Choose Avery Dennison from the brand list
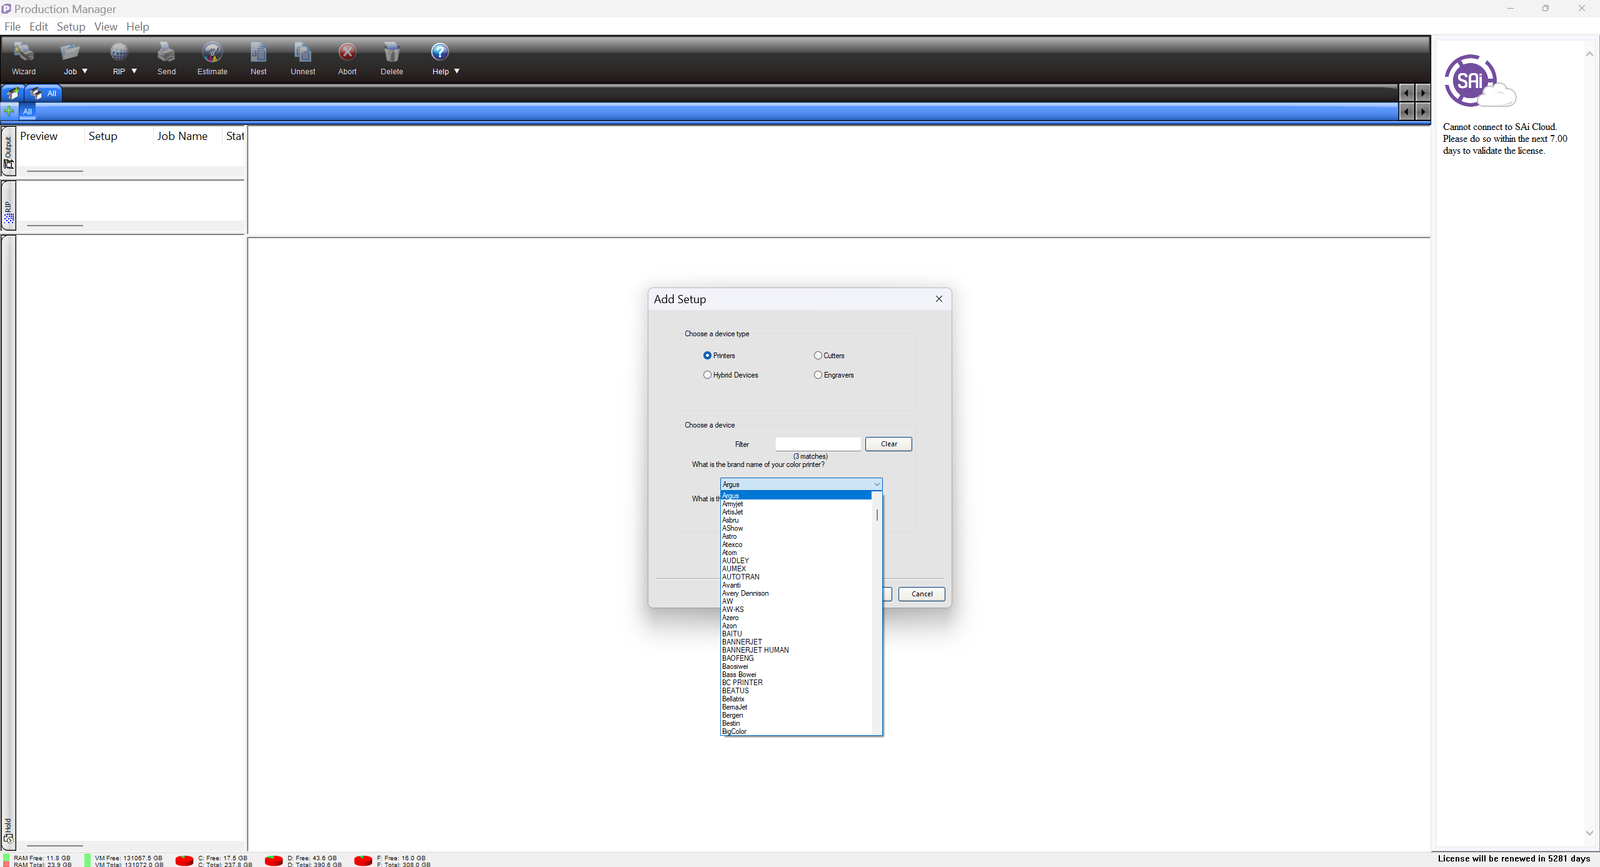1600x867 pixels. pos(796,593)
